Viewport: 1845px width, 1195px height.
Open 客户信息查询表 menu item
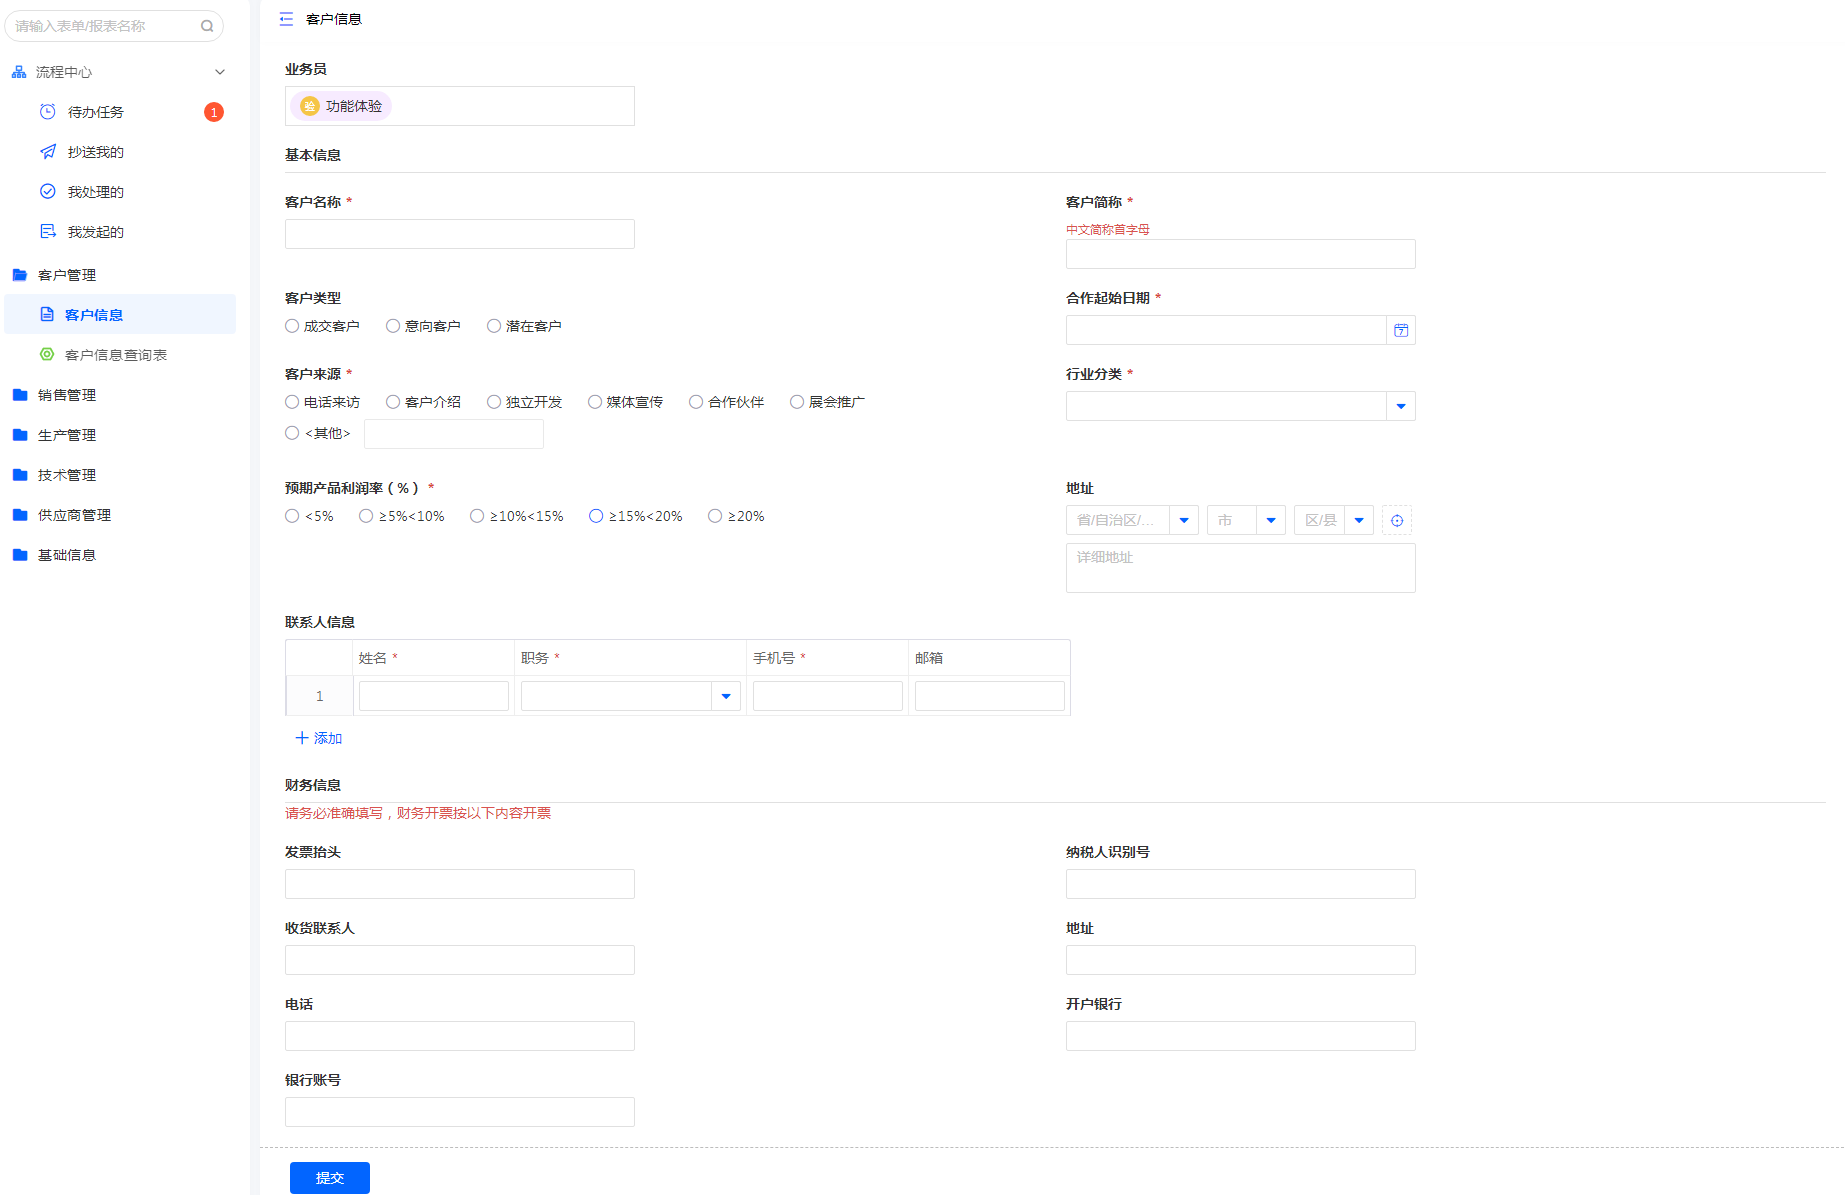point(120,355)
